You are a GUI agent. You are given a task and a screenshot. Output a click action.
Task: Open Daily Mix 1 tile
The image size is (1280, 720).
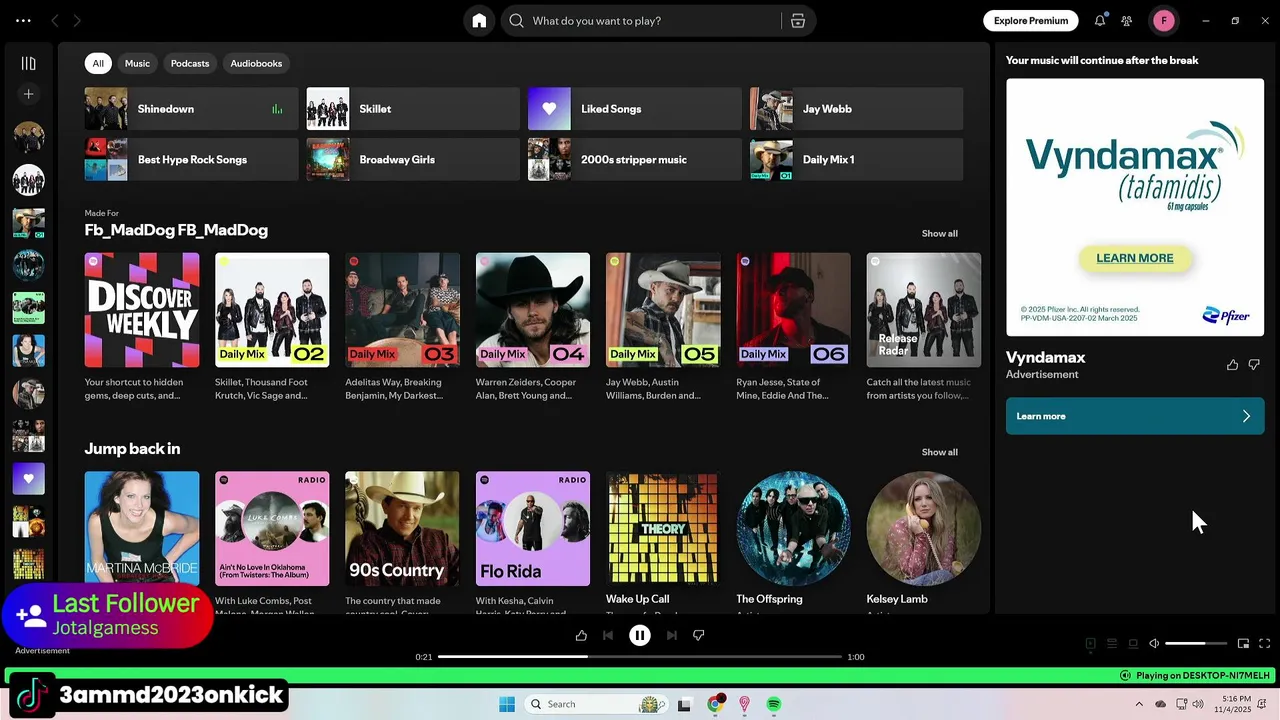coord(857,160)
